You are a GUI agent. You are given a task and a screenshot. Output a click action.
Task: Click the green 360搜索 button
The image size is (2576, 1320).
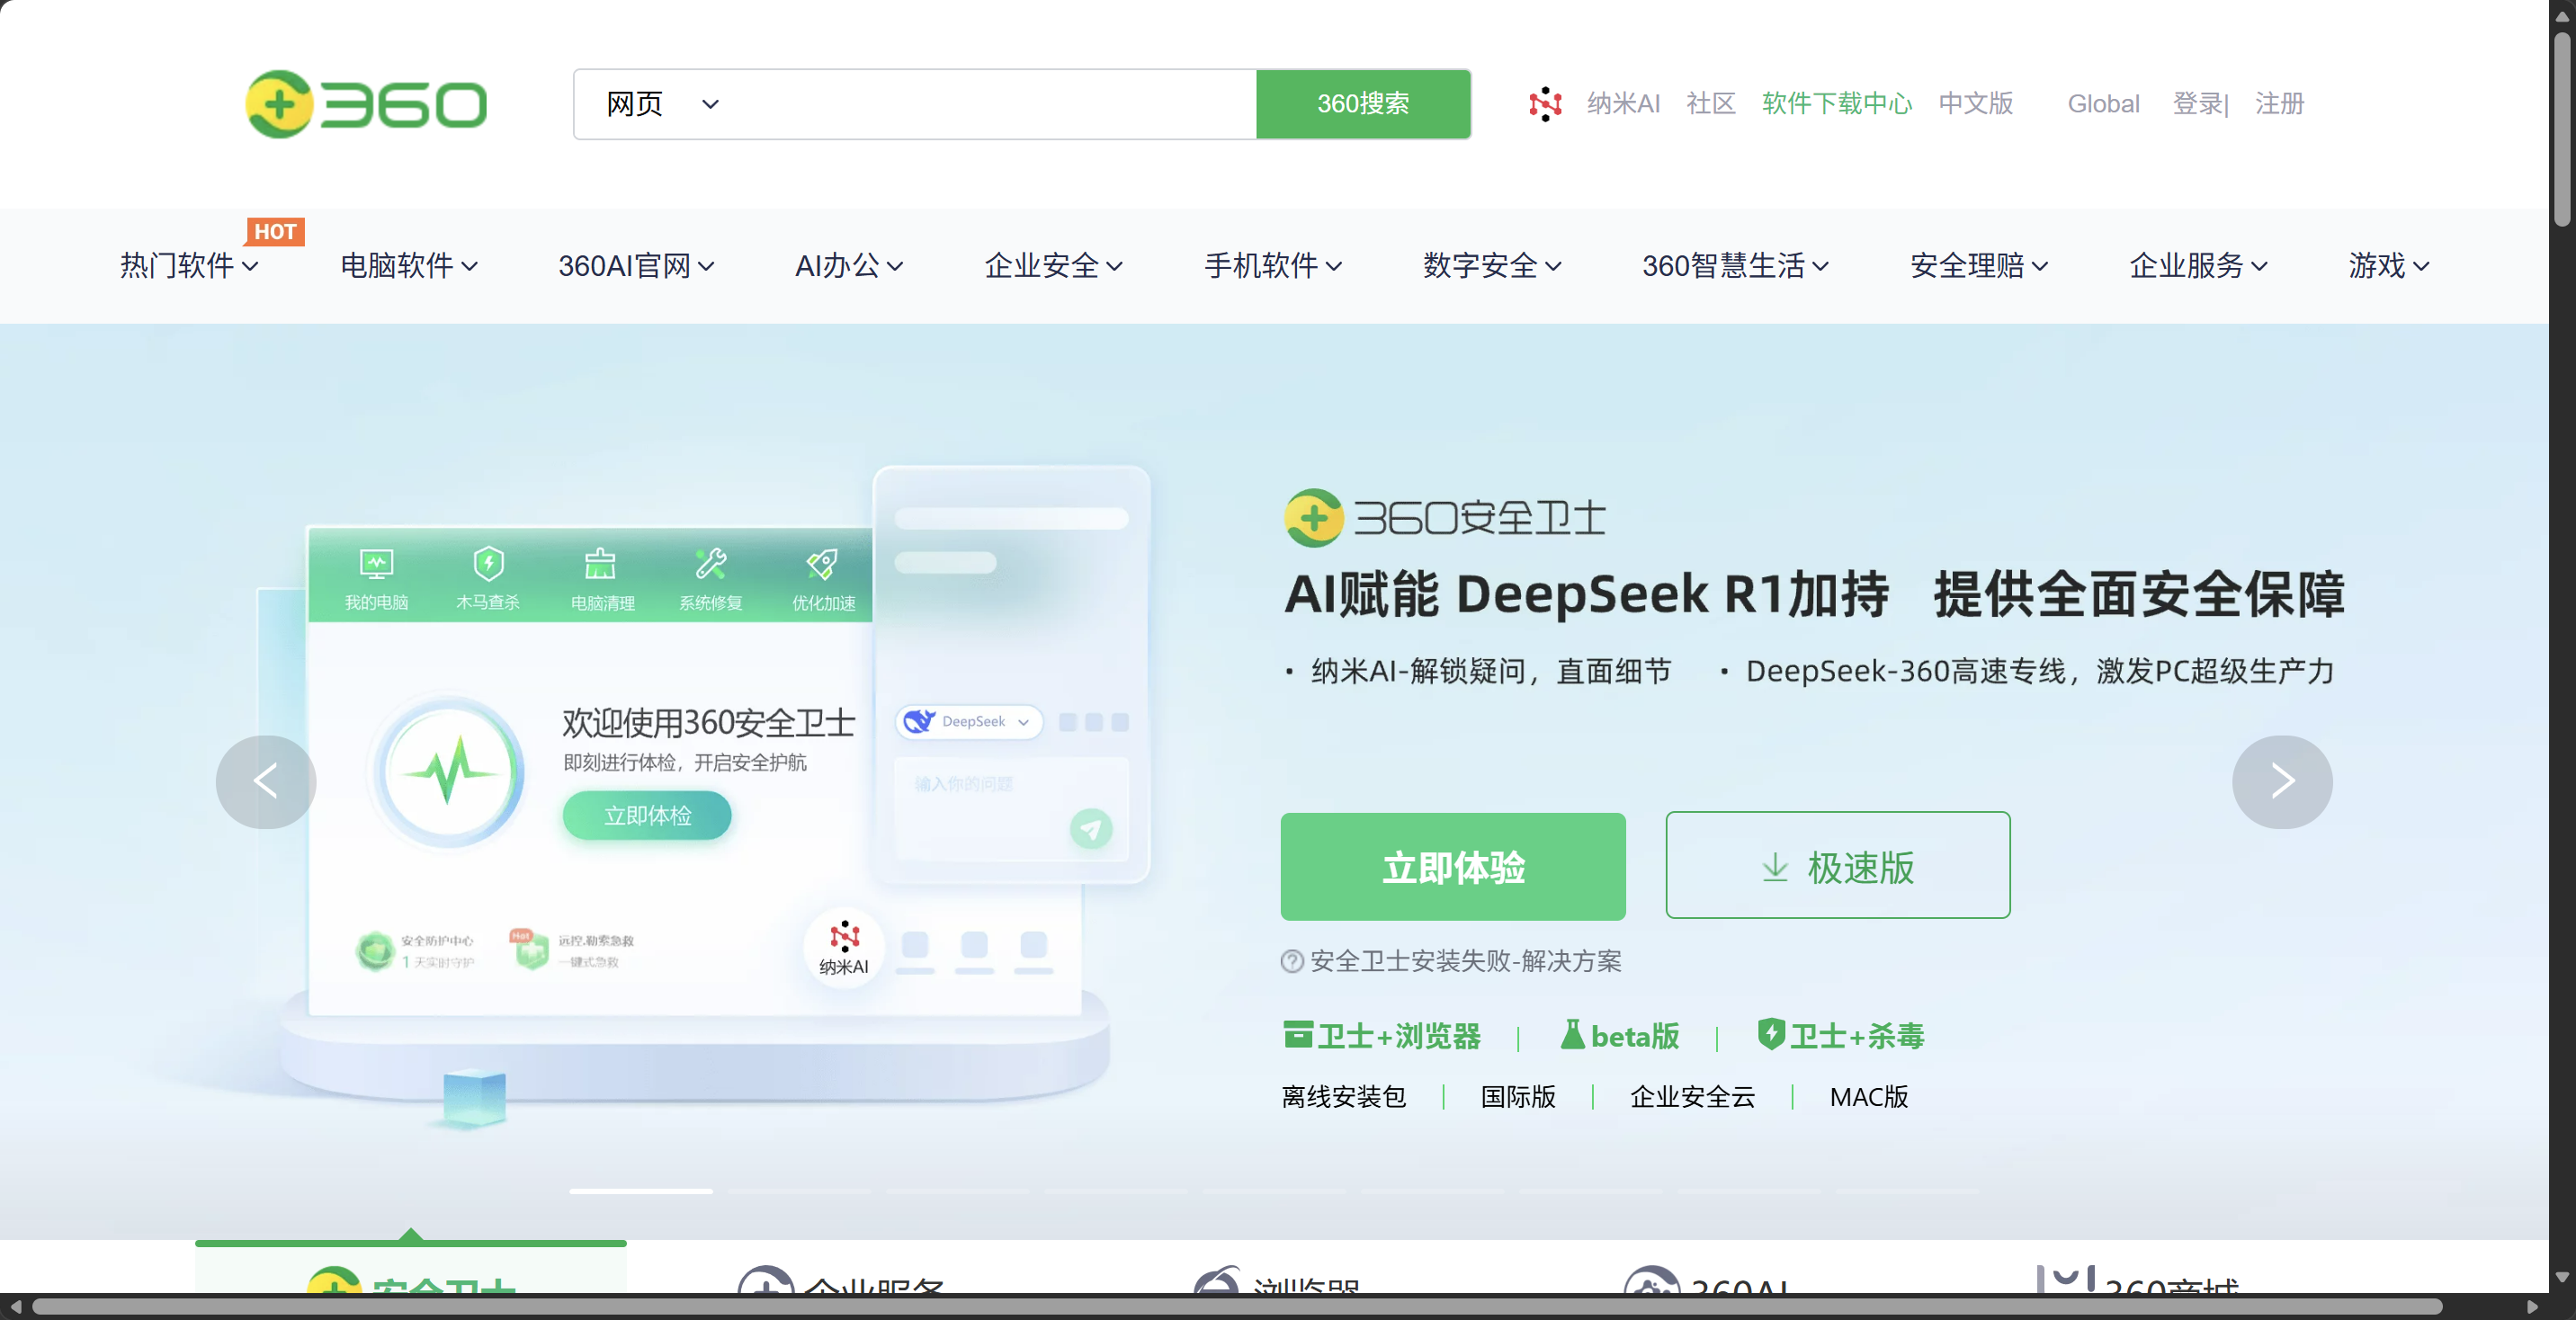point(1362,104)
